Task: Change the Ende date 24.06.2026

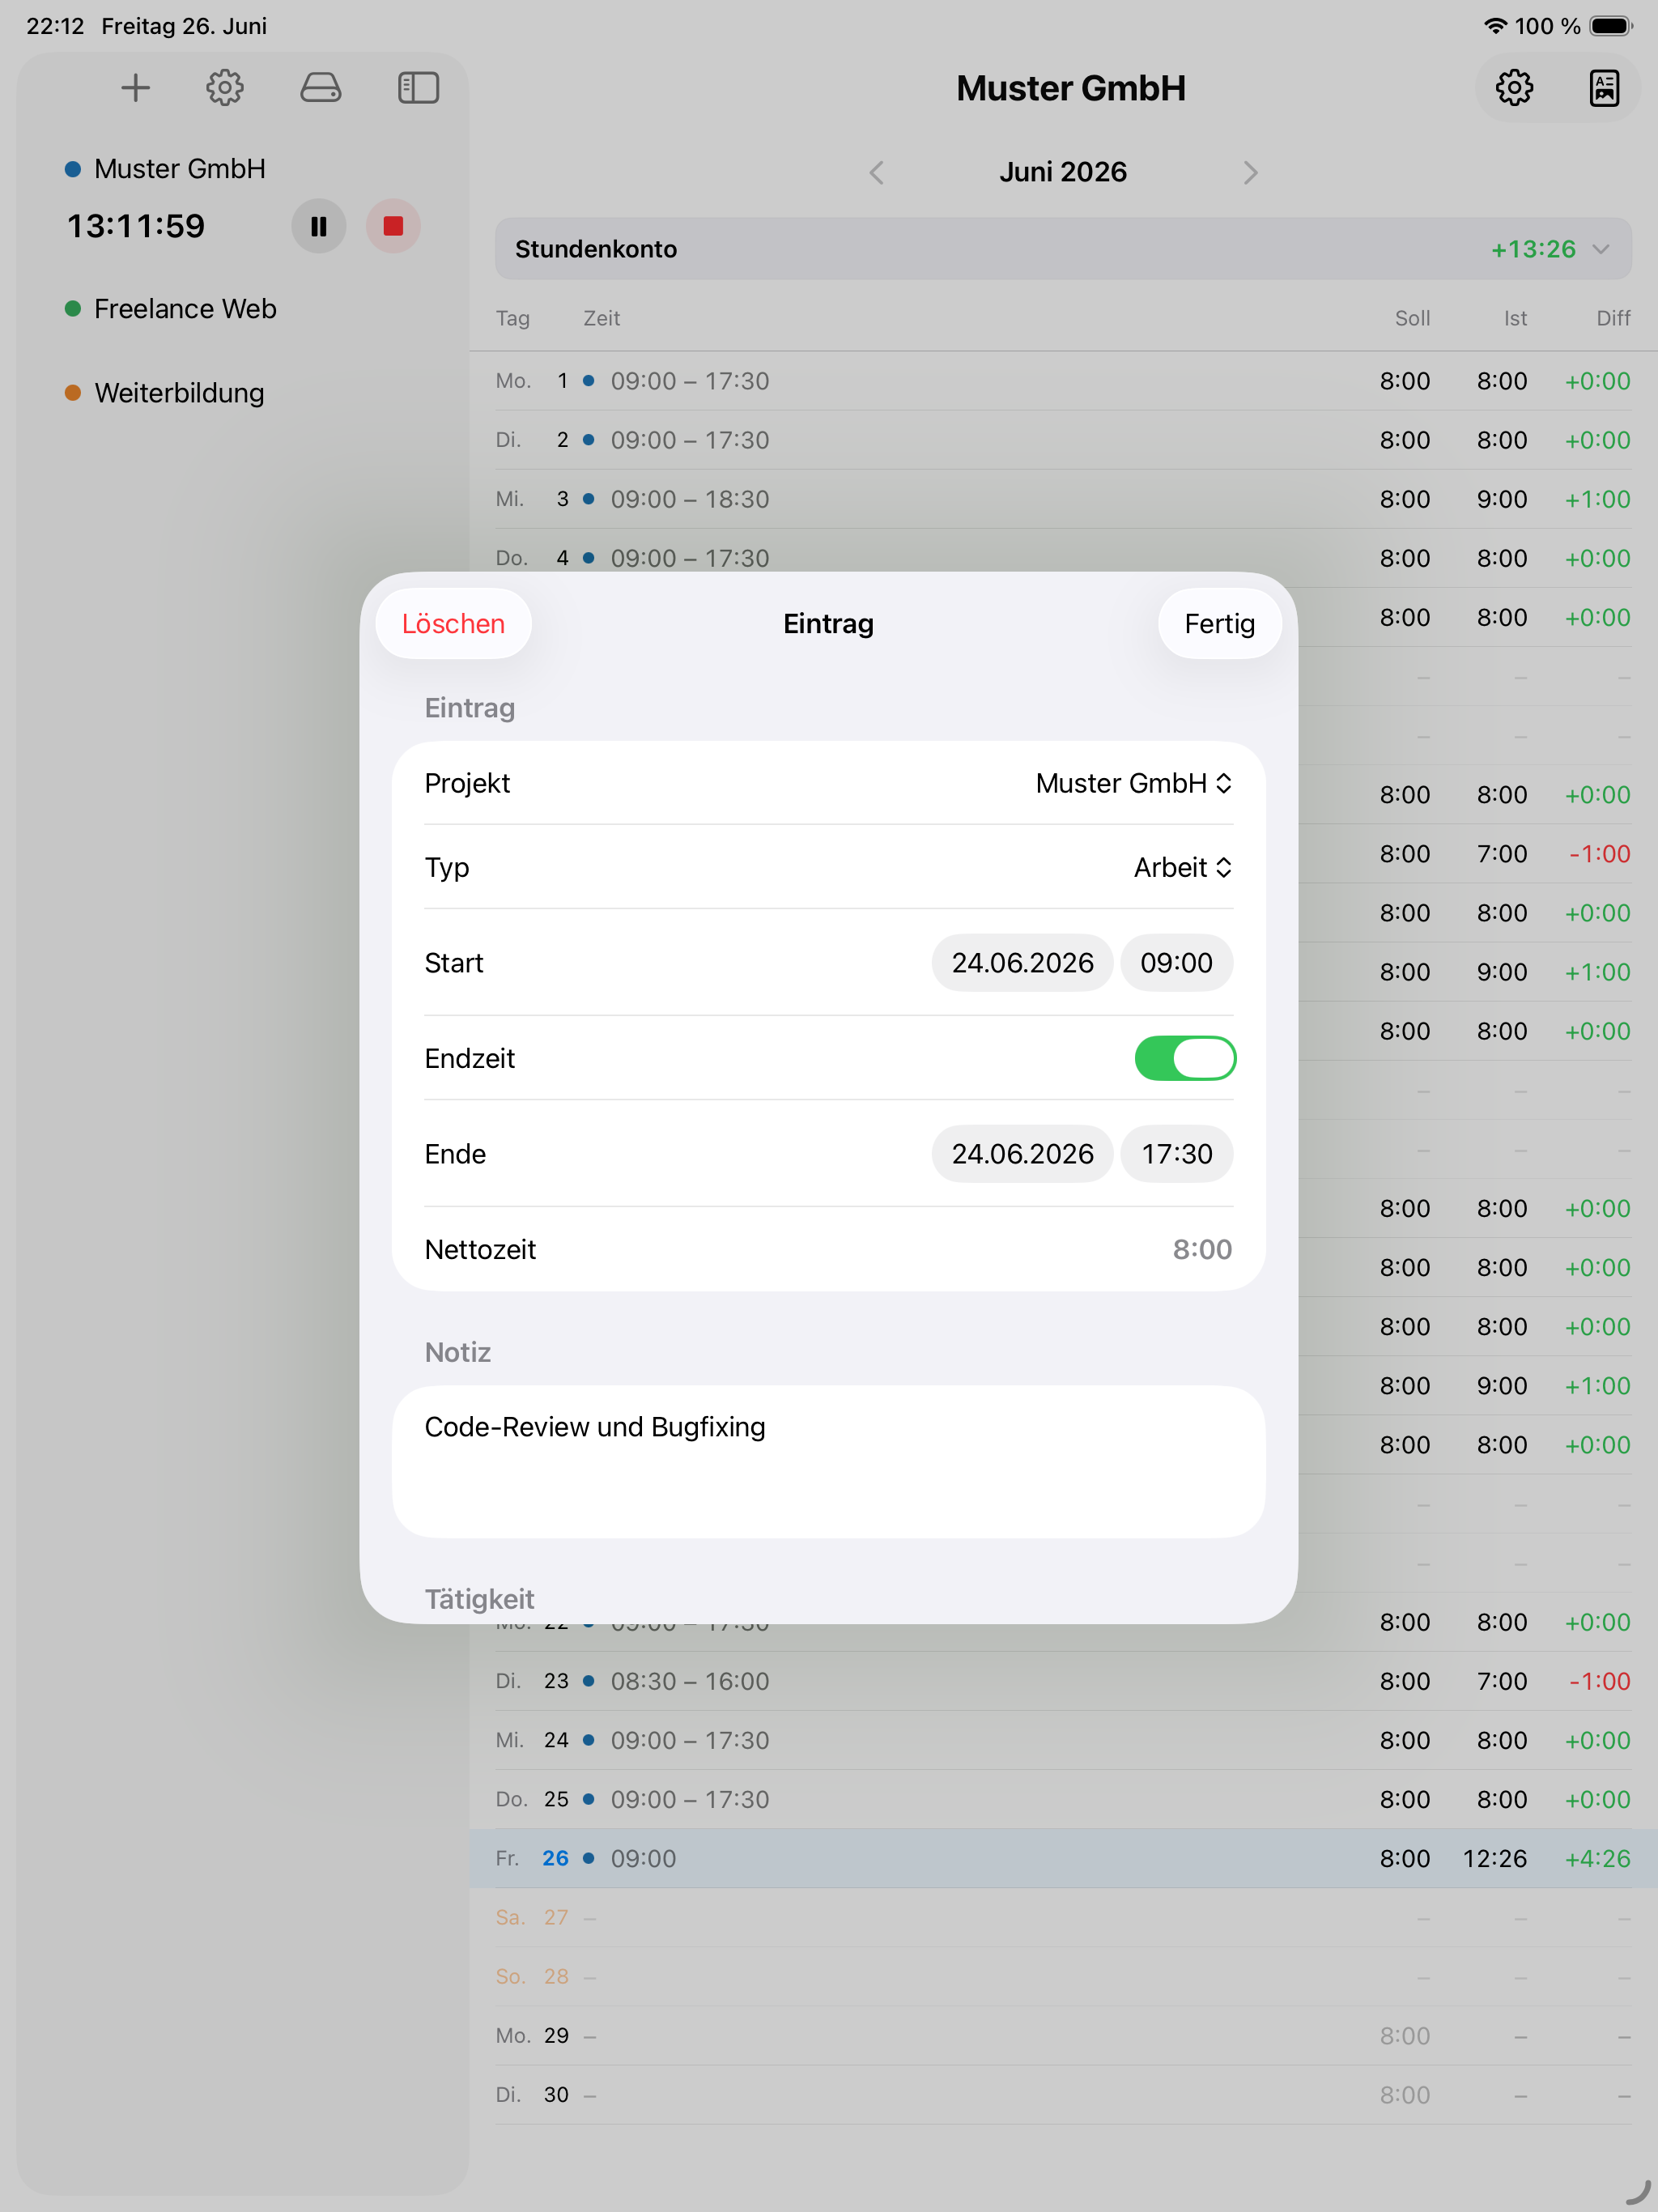Action: (1022, 1154)
